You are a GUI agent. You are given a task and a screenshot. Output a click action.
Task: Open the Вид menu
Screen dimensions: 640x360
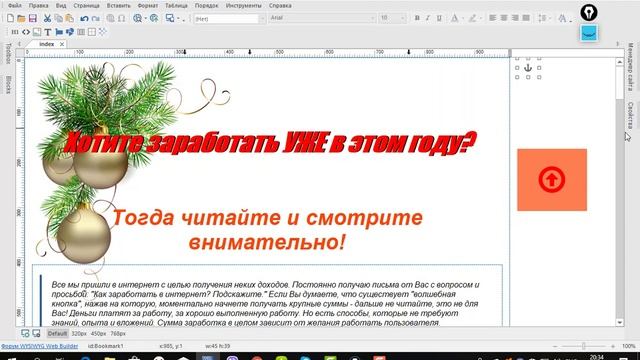click(61, 6)
